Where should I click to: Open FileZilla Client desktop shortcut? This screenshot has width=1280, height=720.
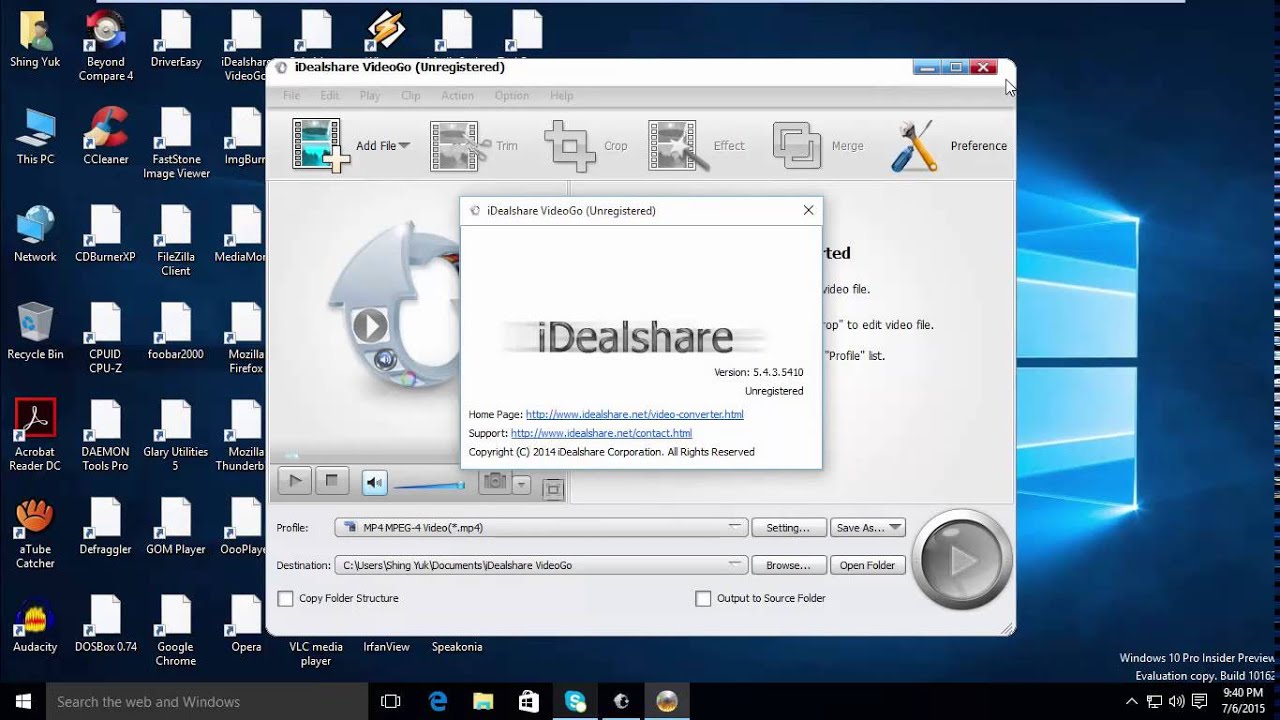(176, 240)
